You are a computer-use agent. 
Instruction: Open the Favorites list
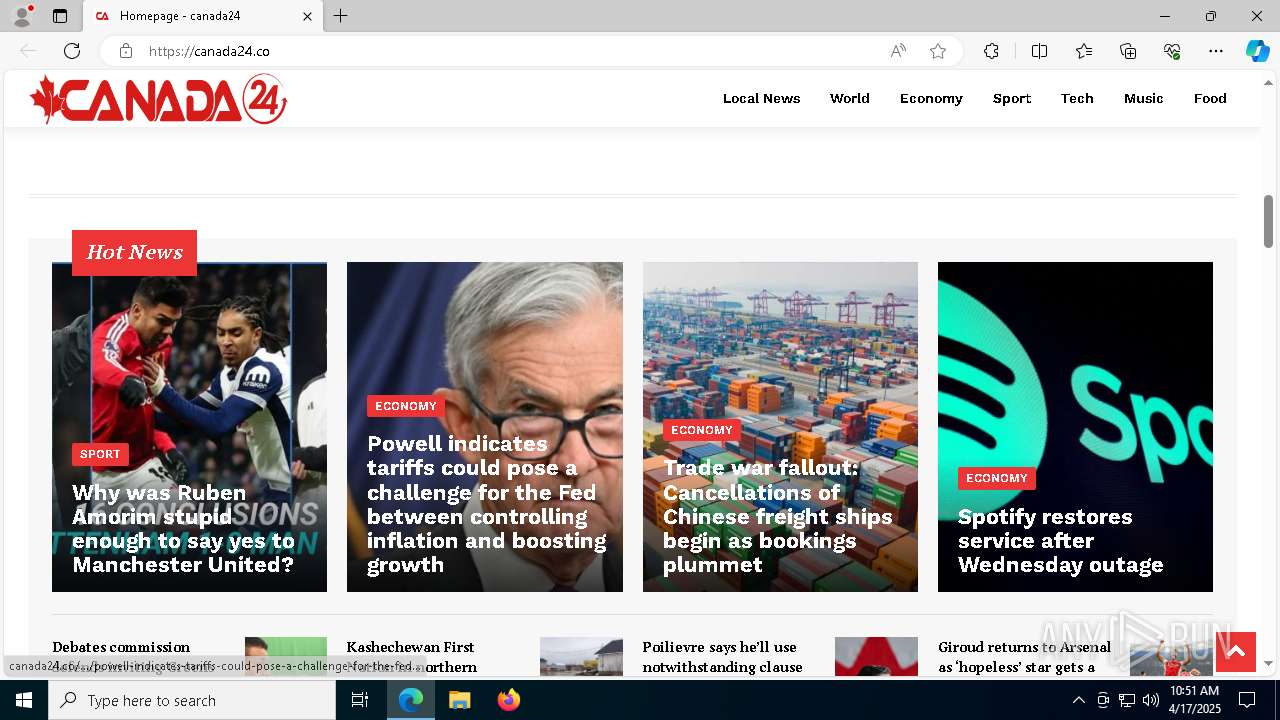pyautogui.click(x=1084, y=51)
